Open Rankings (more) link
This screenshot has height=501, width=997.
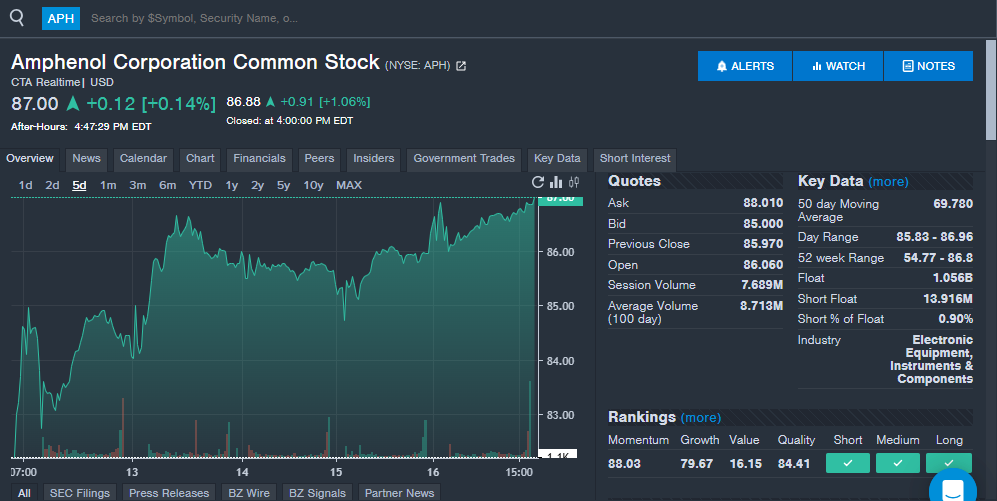701,418
